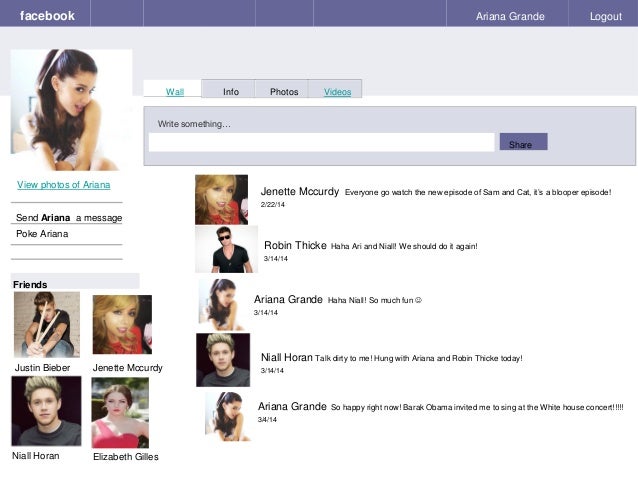Open avatar on Niall Horan's wall post

coord(223,360)
